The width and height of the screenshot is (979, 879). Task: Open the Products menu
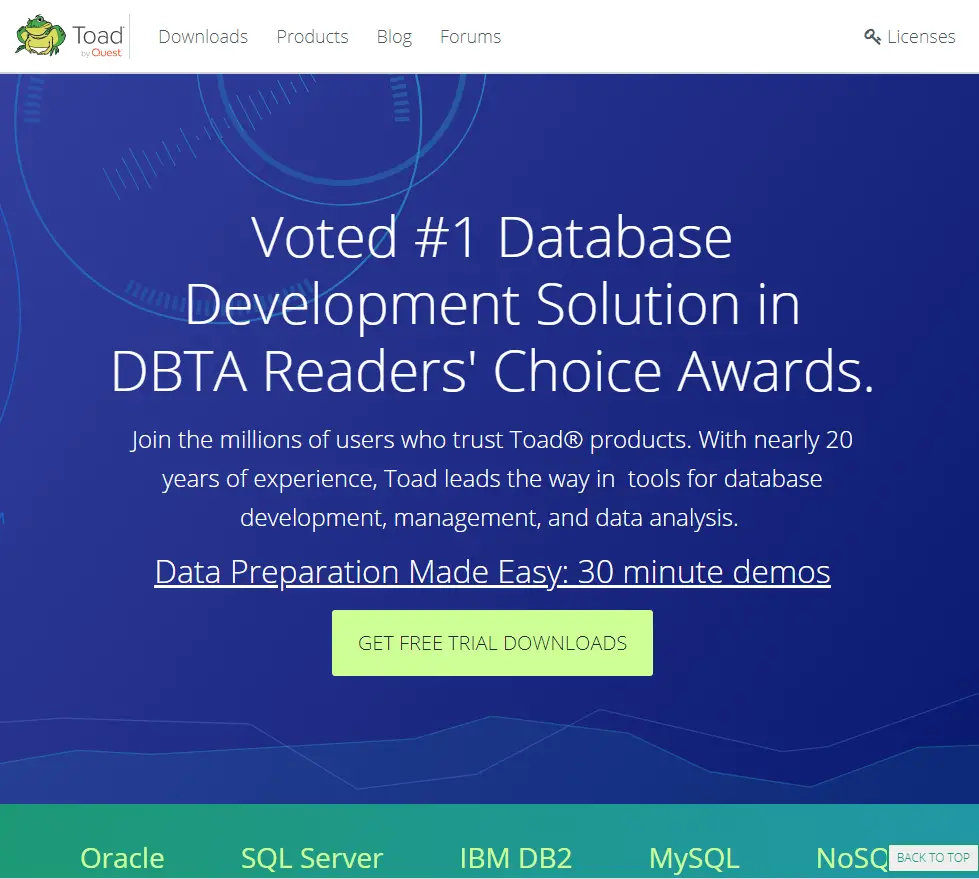pos(312,37)
